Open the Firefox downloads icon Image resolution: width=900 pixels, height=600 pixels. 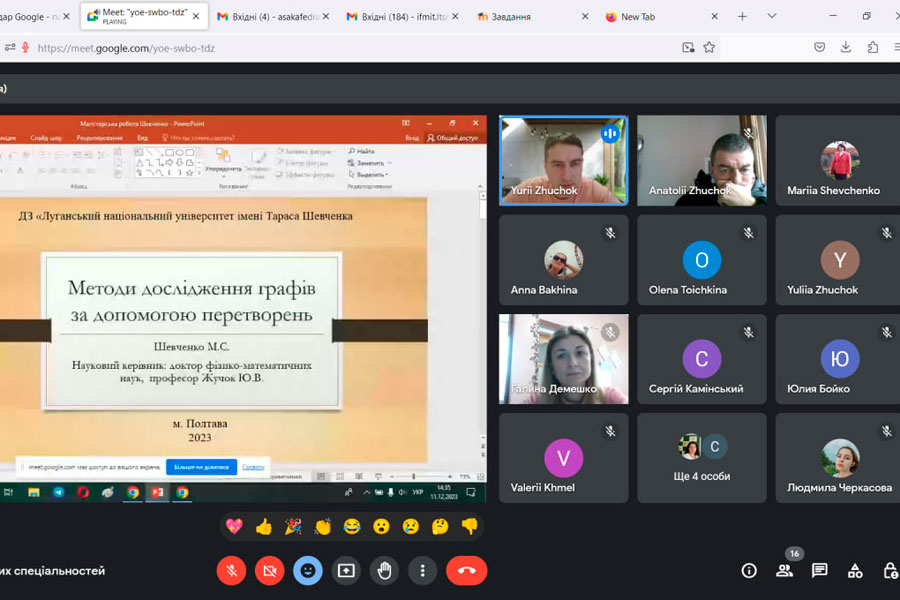846,47
